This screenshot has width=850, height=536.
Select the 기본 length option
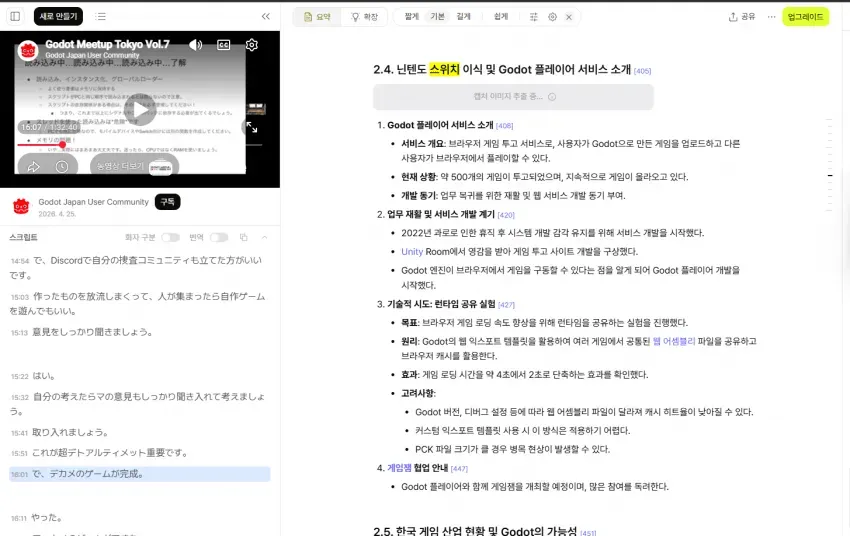point(437,17)
